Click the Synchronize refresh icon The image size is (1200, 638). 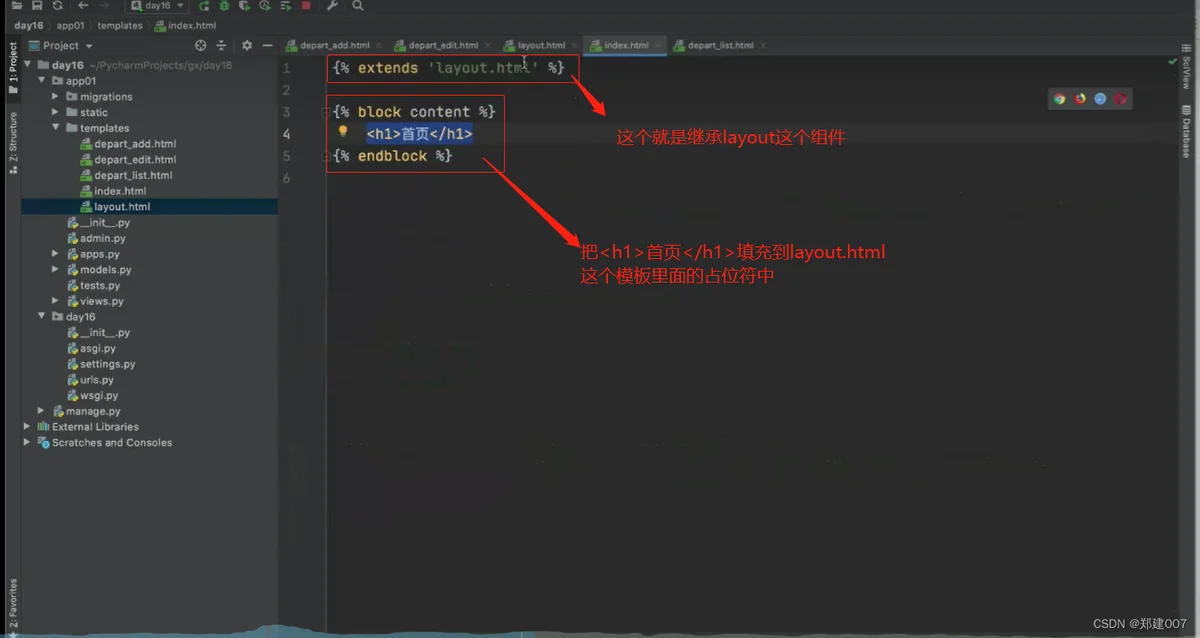click(x=58, y=5)
